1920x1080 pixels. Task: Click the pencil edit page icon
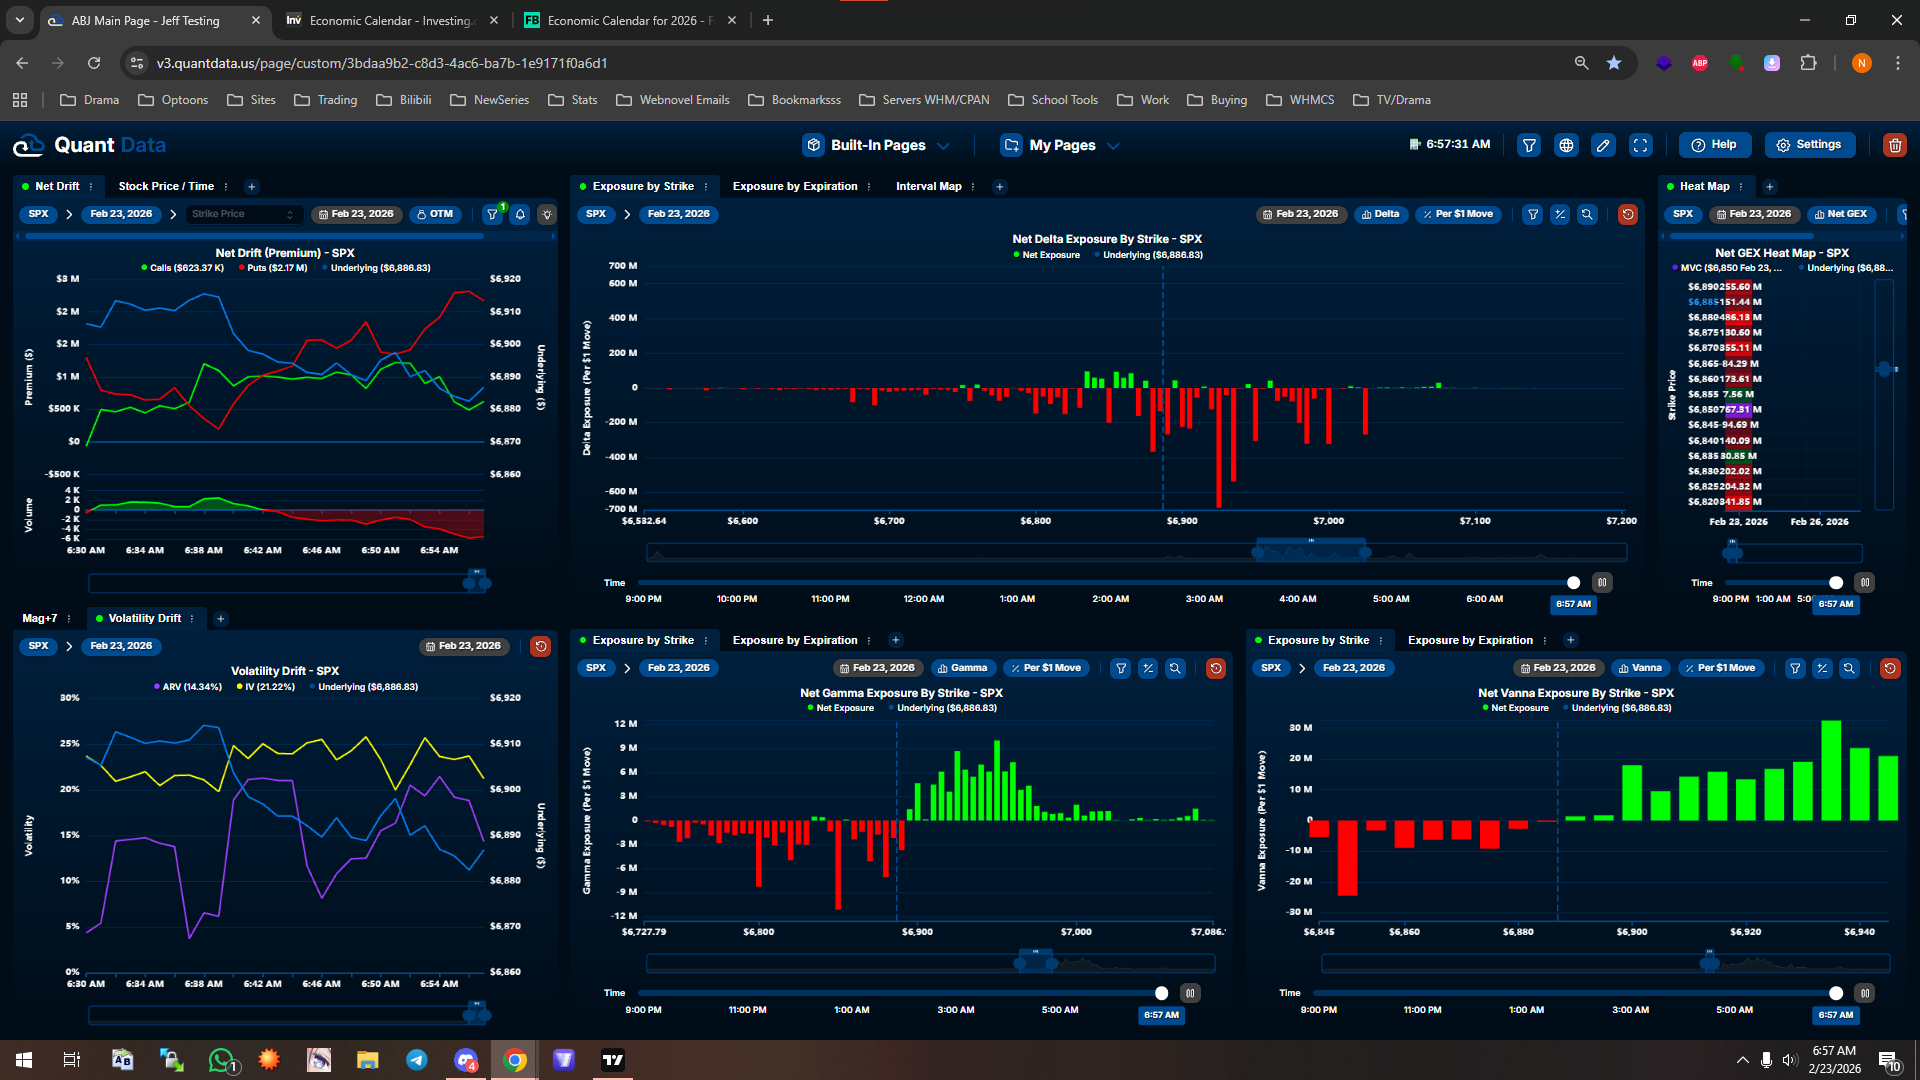(x=1603, y=145)
